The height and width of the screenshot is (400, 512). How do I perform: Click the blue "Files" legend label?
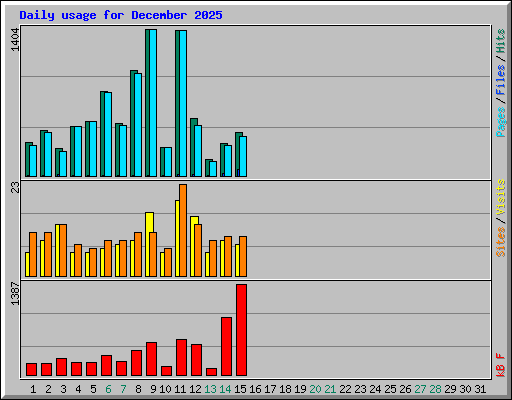[500, 79]
